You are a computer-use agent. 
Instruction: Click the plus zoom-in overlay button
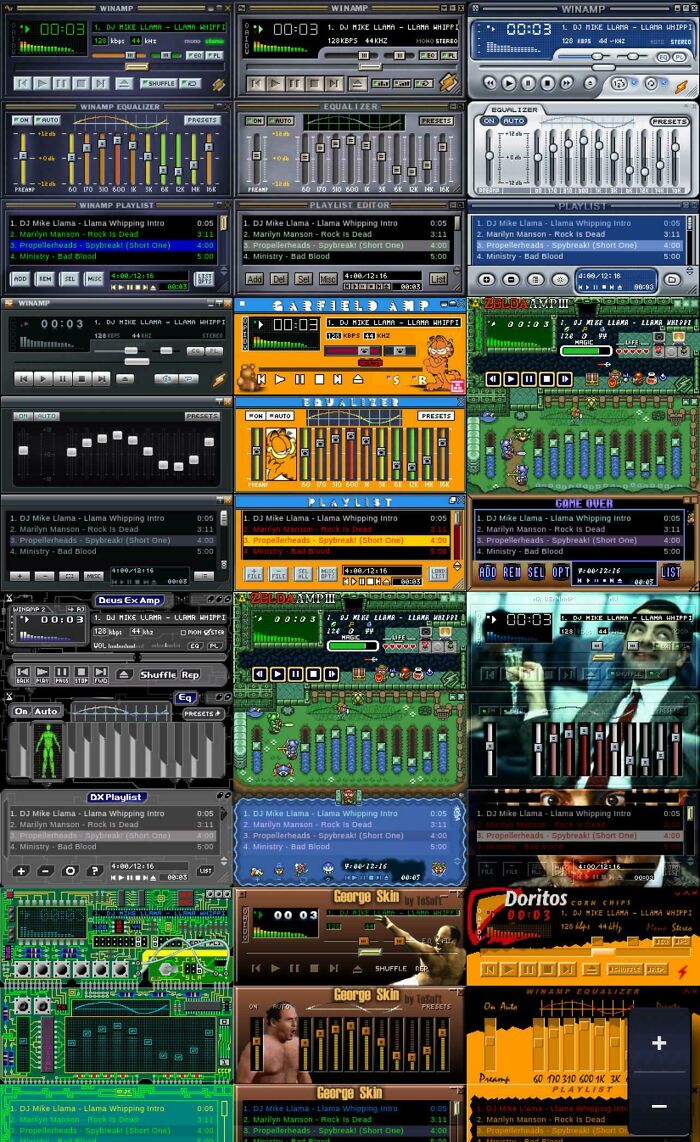pos(659,1043)
